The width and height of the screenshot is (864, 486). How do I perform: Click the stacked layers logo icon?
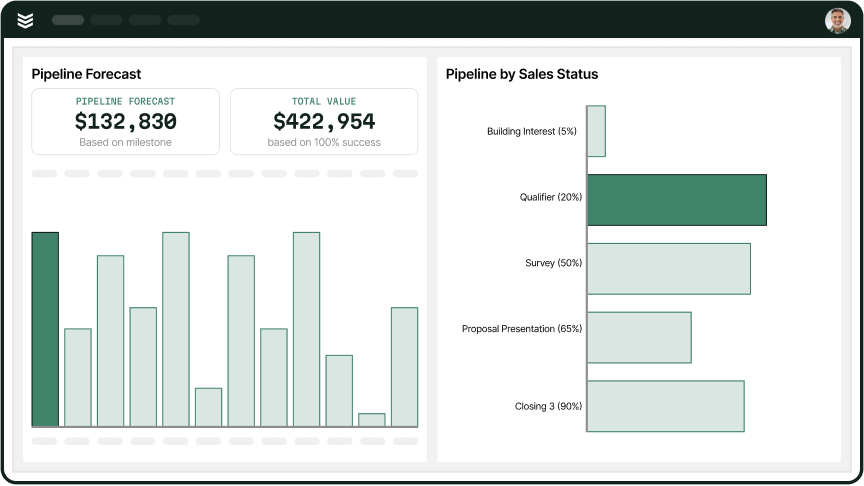(26, 20)
